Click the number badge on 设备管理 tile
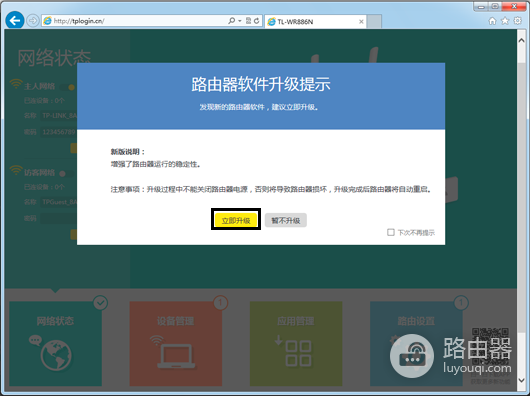530x396 pixels. coord(221,303)
